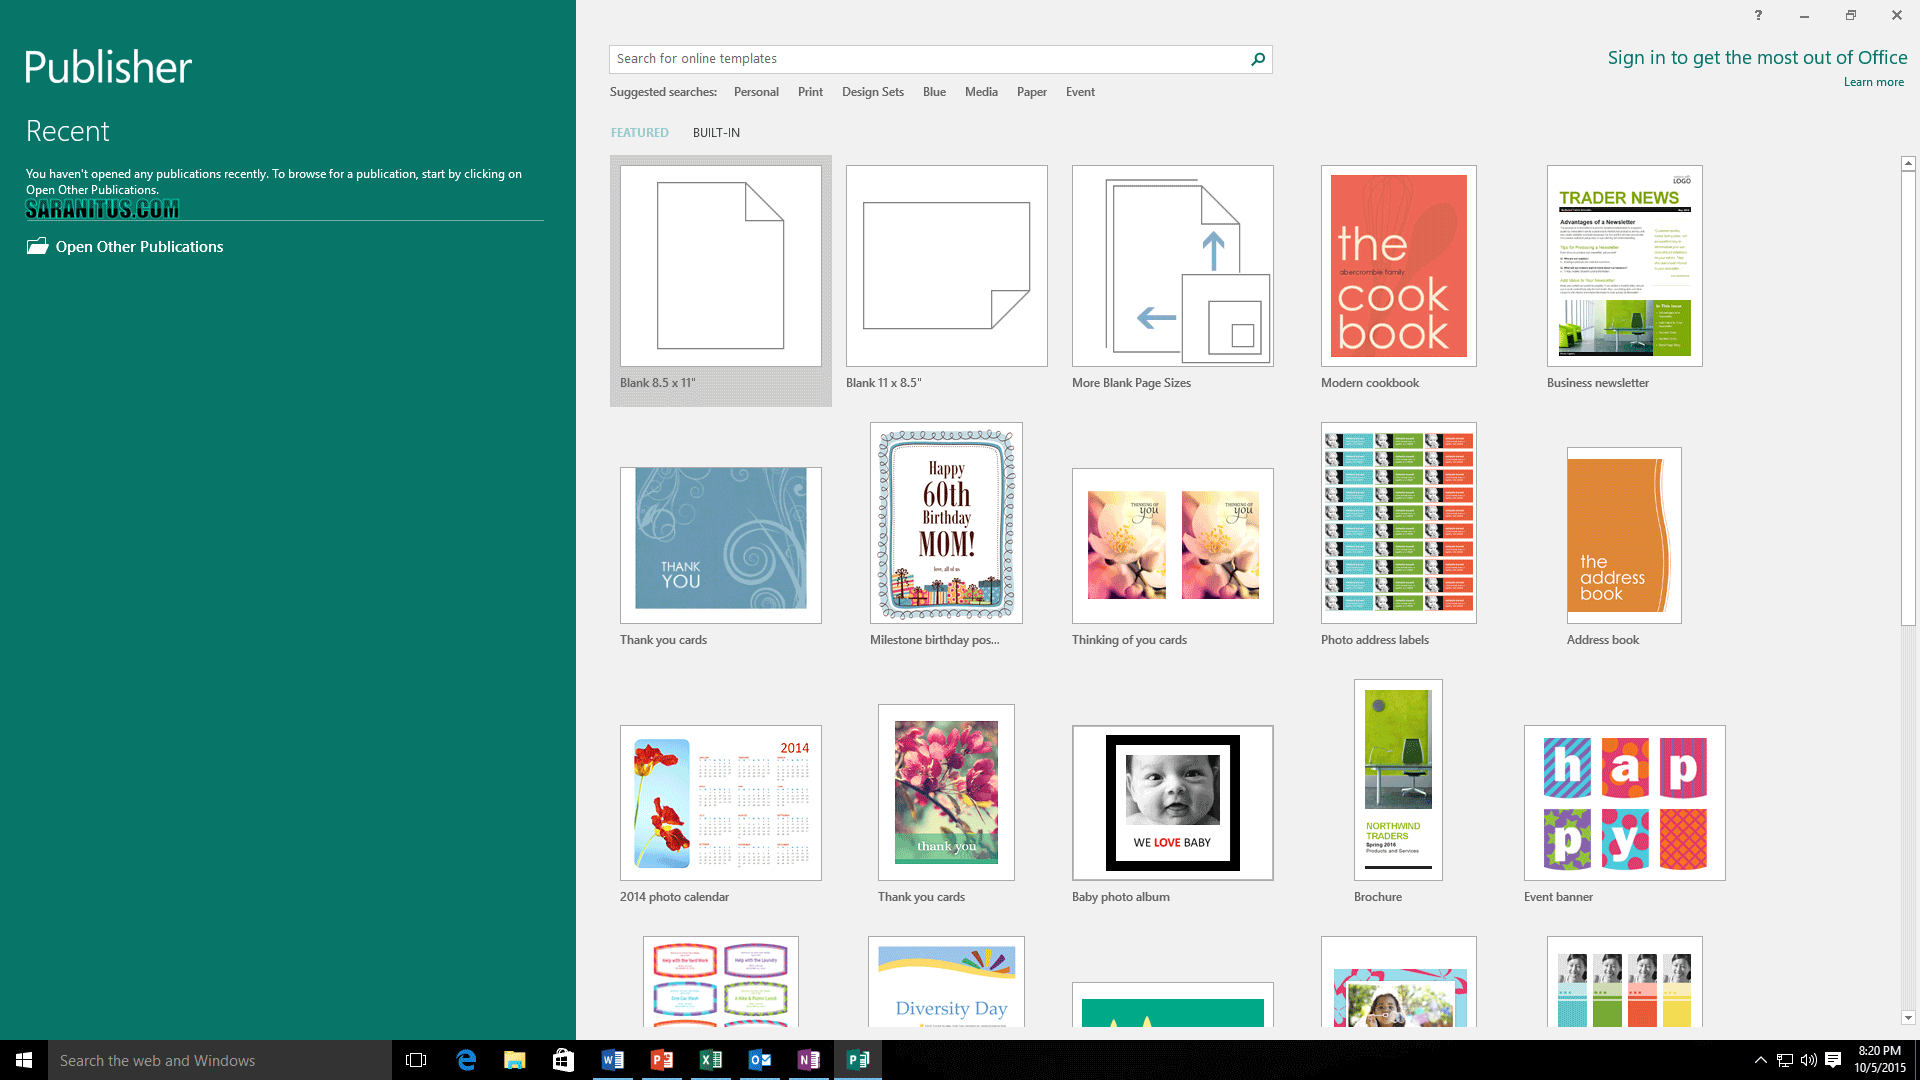Open OneNote from the taskbar

[809, 1060]
